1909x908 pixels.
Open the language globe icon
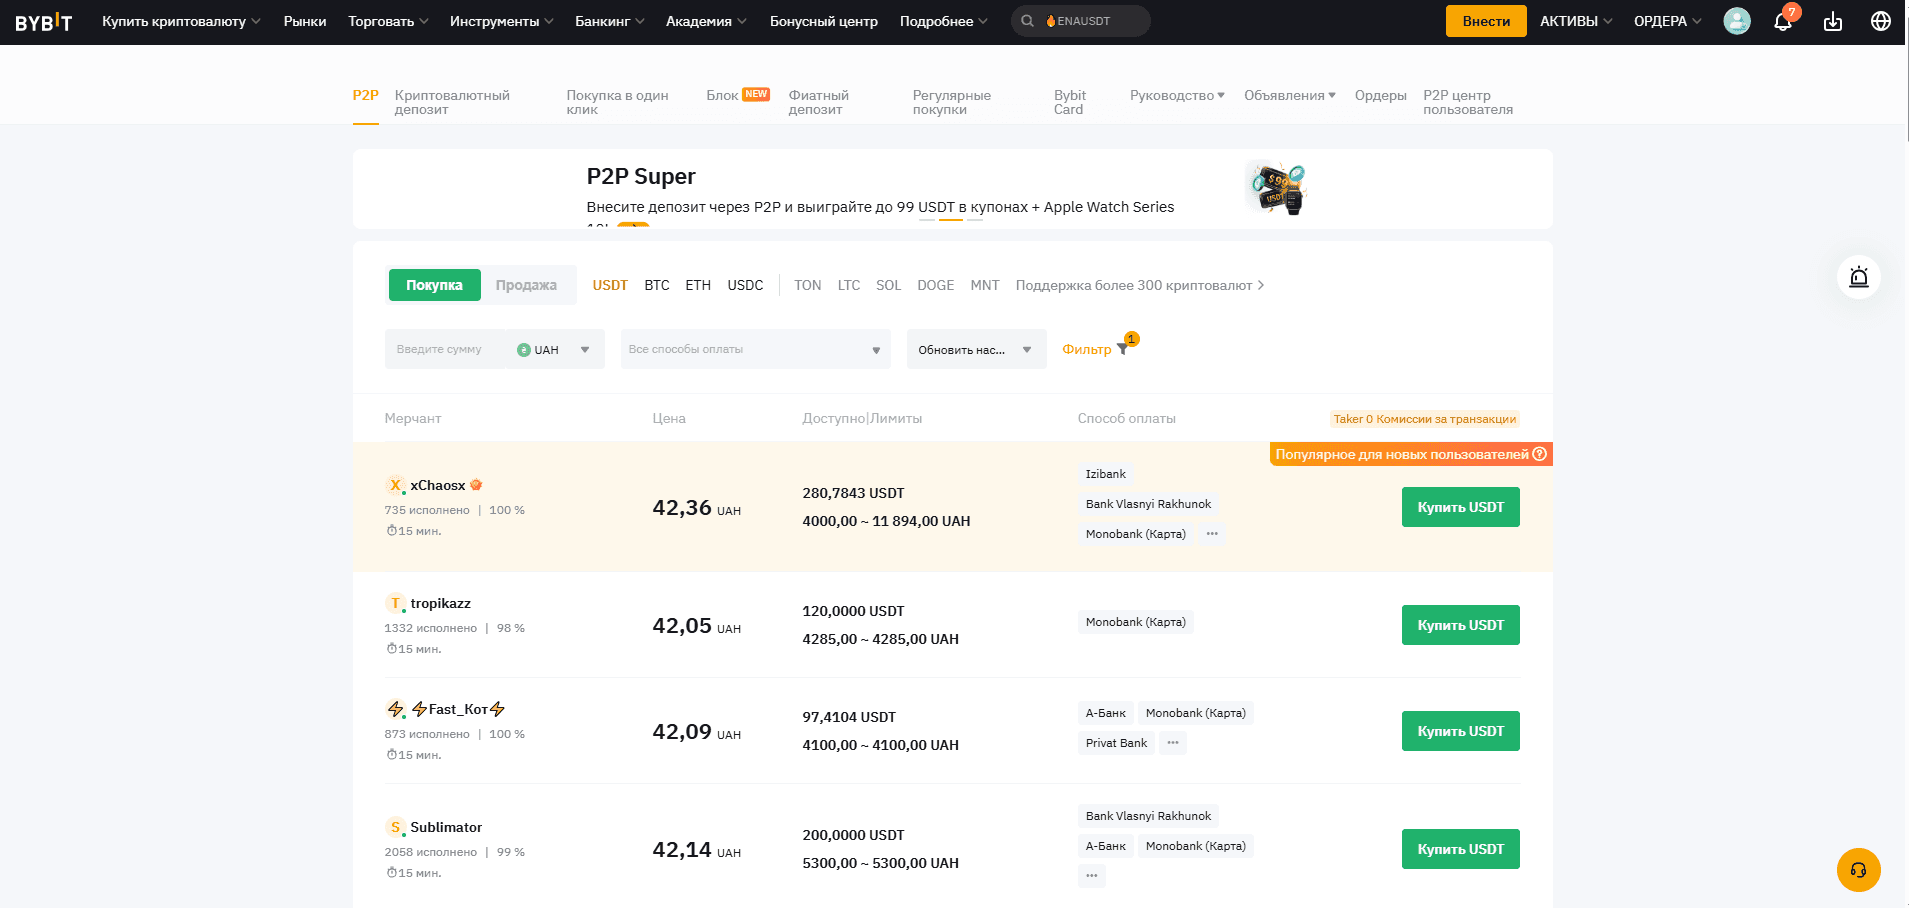(1881, 21)
